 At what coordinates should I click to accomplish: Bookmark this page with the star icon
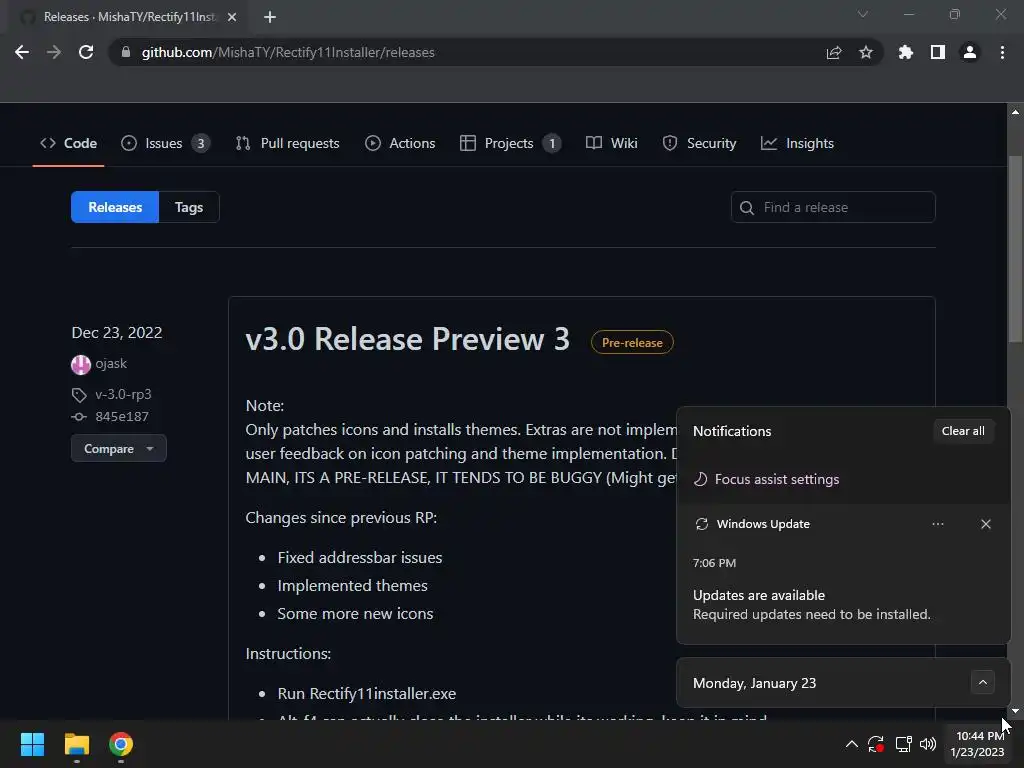(865, 52)
